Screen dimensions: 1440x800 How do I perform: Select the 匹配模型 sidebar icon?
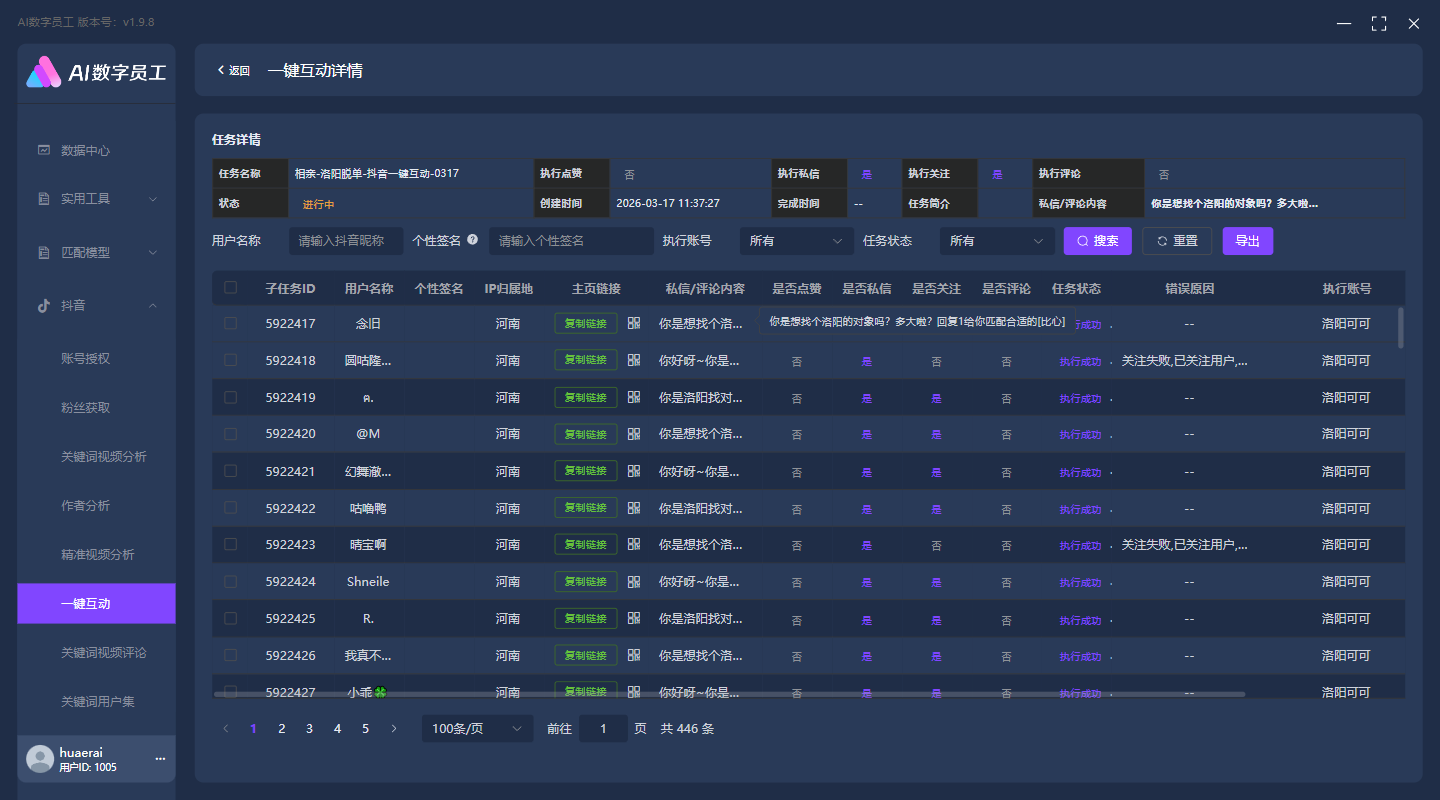click(x=42, y=252)
